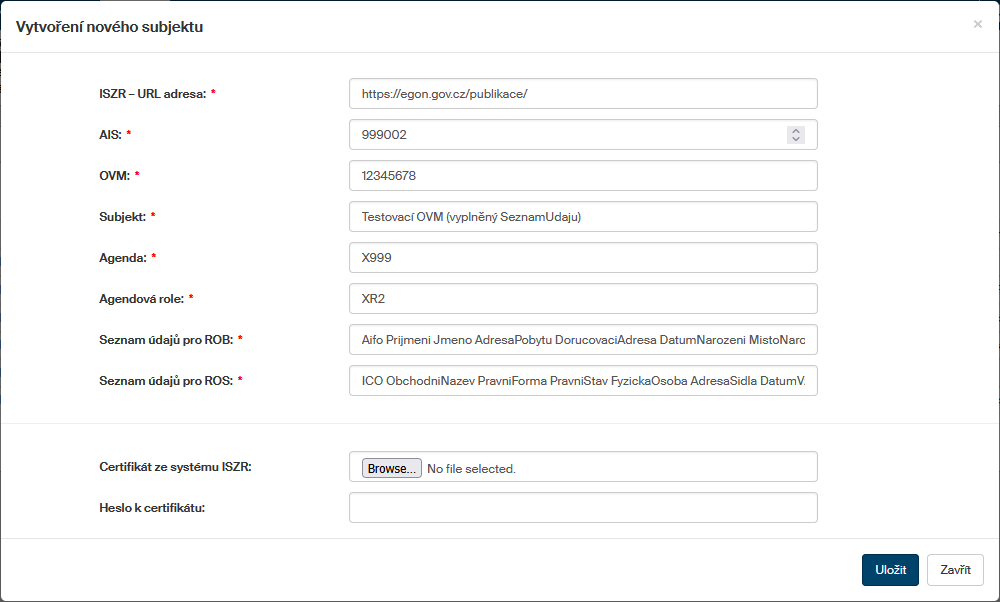Save the new subject with Uložit
The height and width of the screenshot is (602, 1000).
890,569
